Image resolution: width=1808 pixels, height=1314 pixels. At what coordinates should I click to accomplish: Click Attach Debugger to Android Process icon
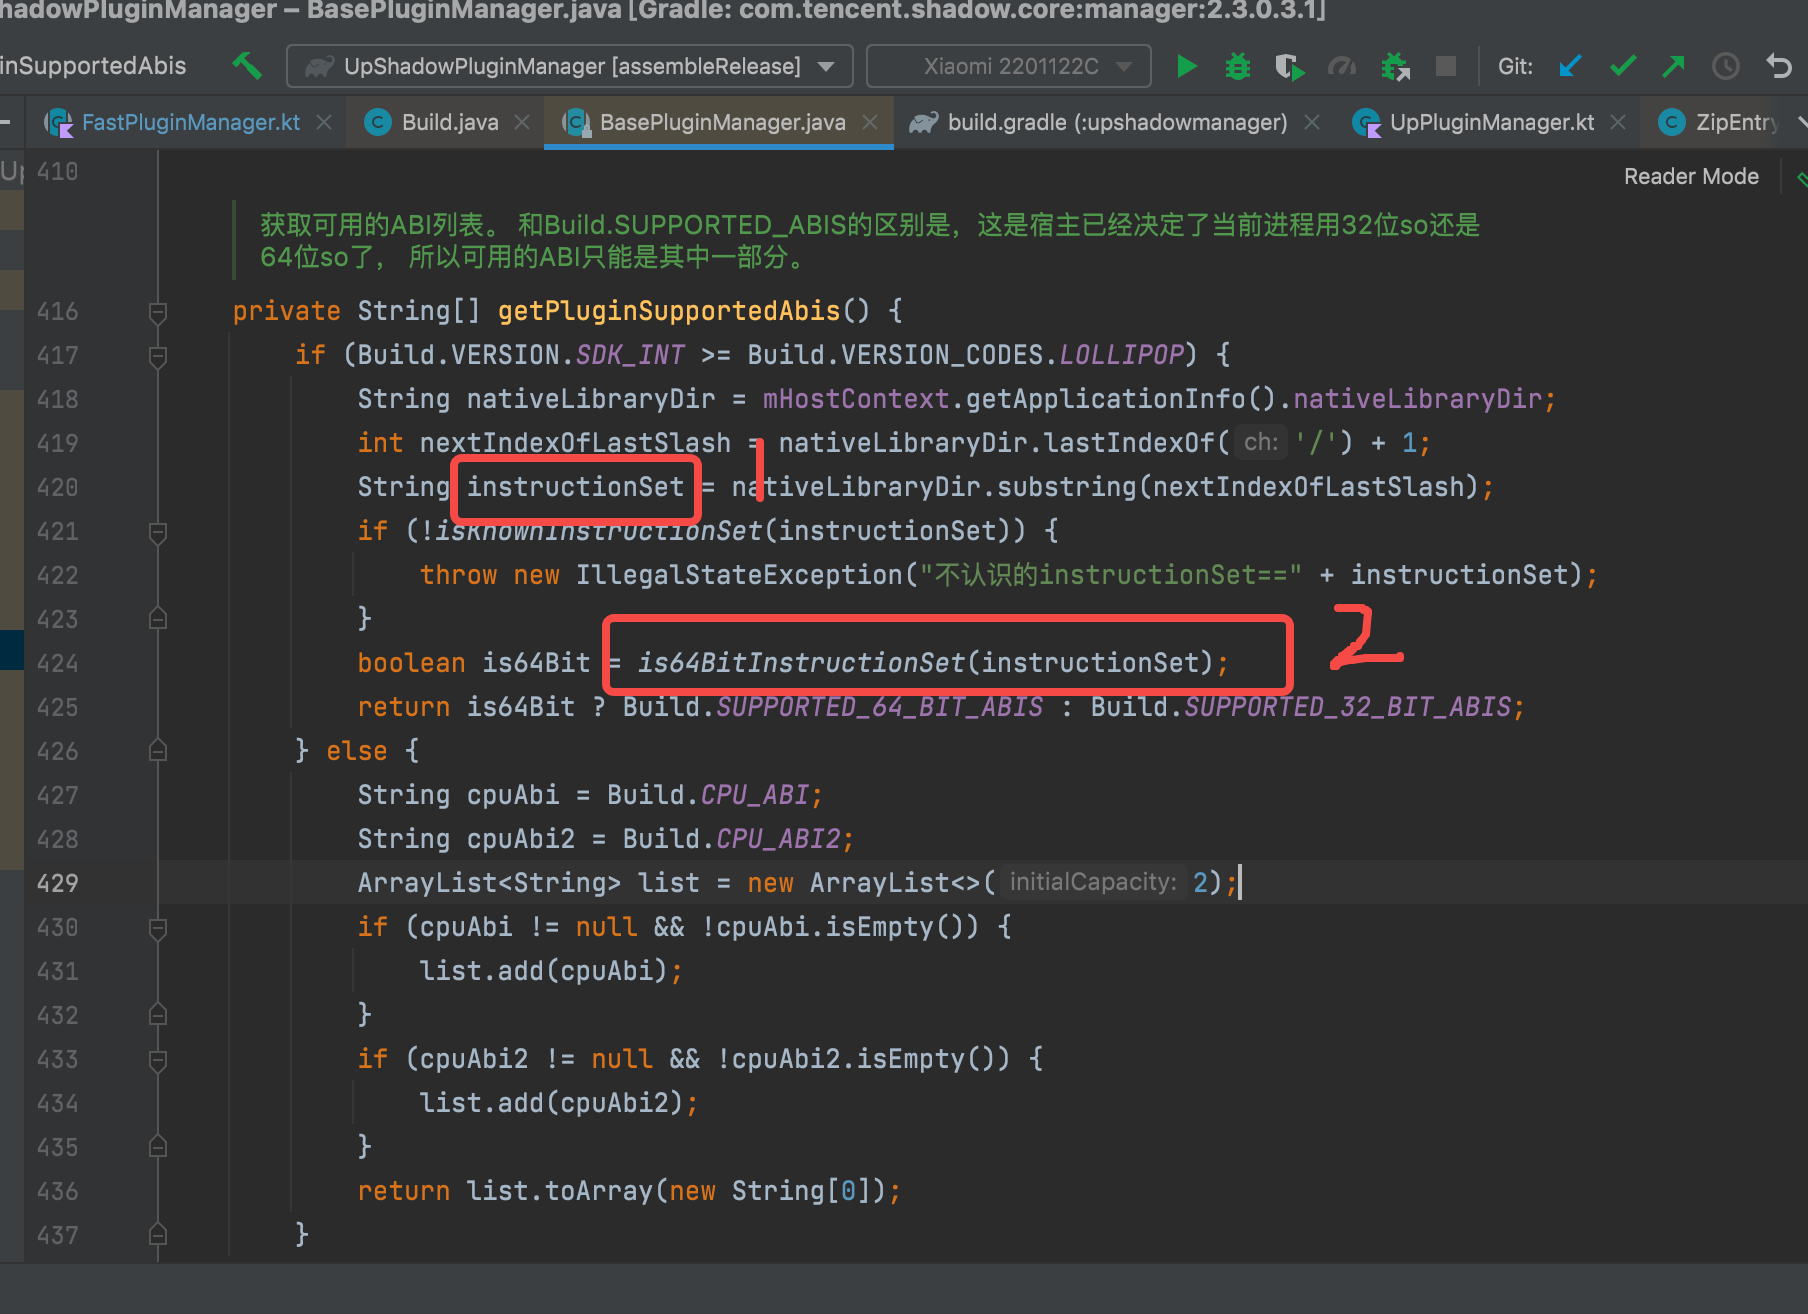1395,66
